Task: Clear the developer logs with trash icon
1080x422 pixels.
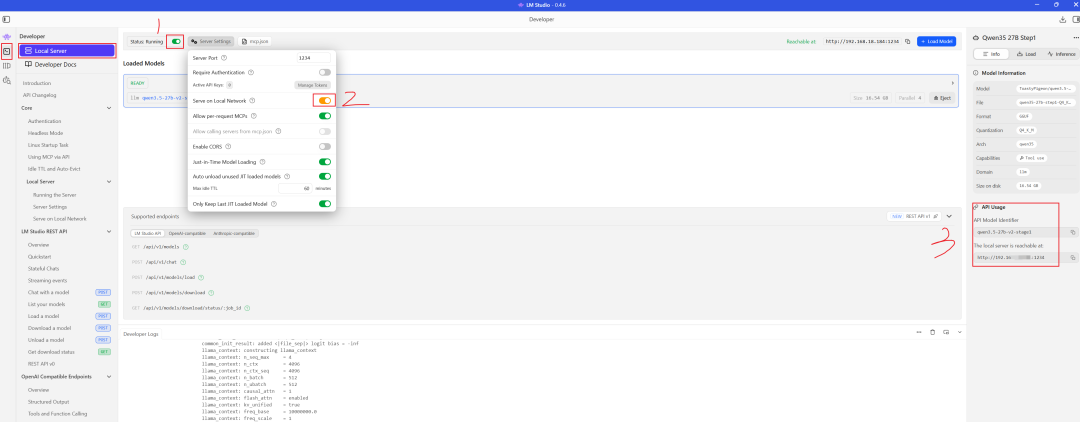Action: coord(932,332)
